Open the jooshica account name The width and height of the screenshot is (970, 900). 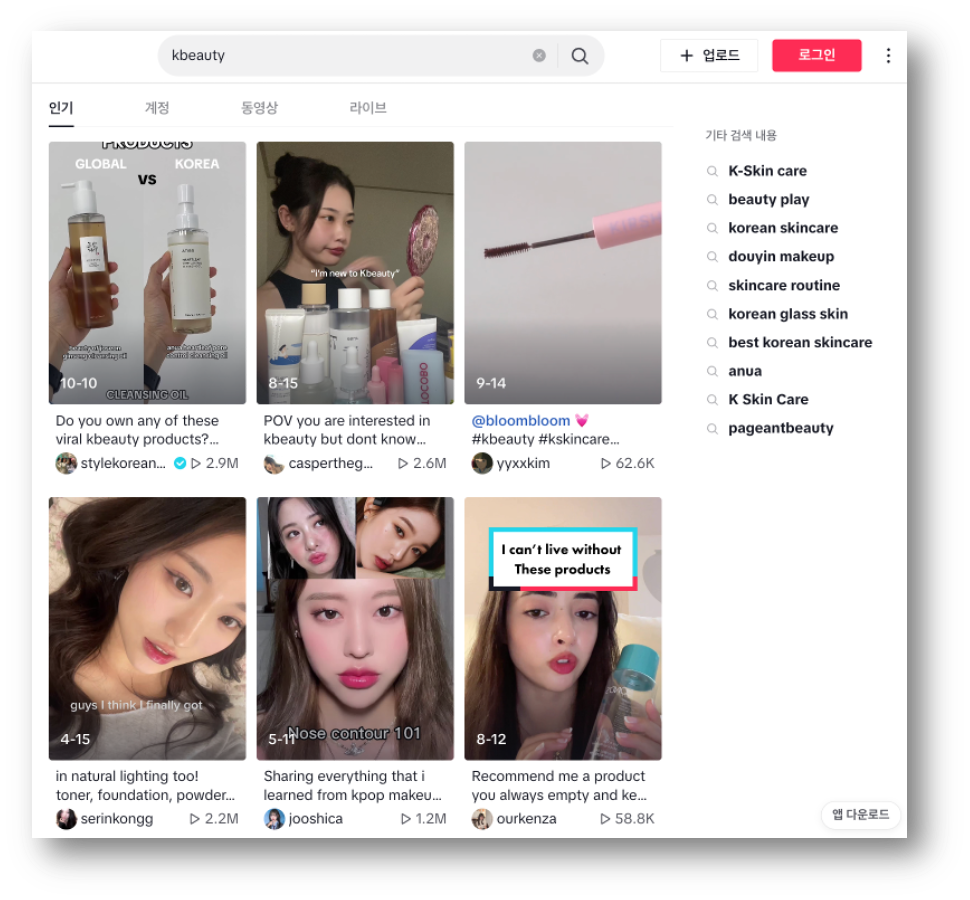[x=315, y=819]
